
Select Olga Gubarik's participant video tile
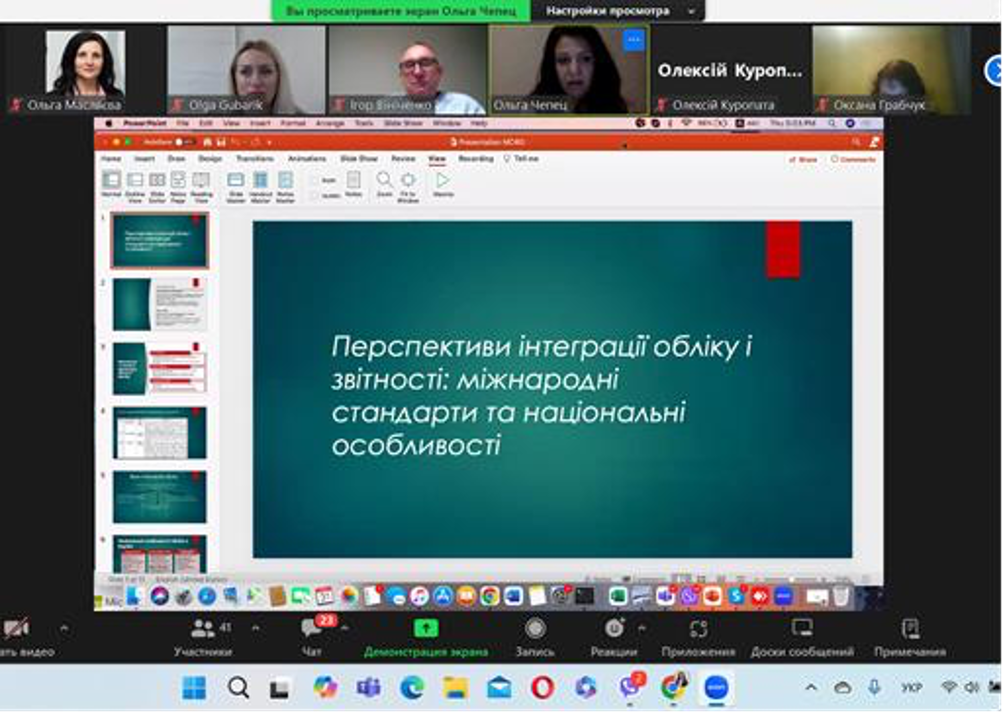coord(247,70)
